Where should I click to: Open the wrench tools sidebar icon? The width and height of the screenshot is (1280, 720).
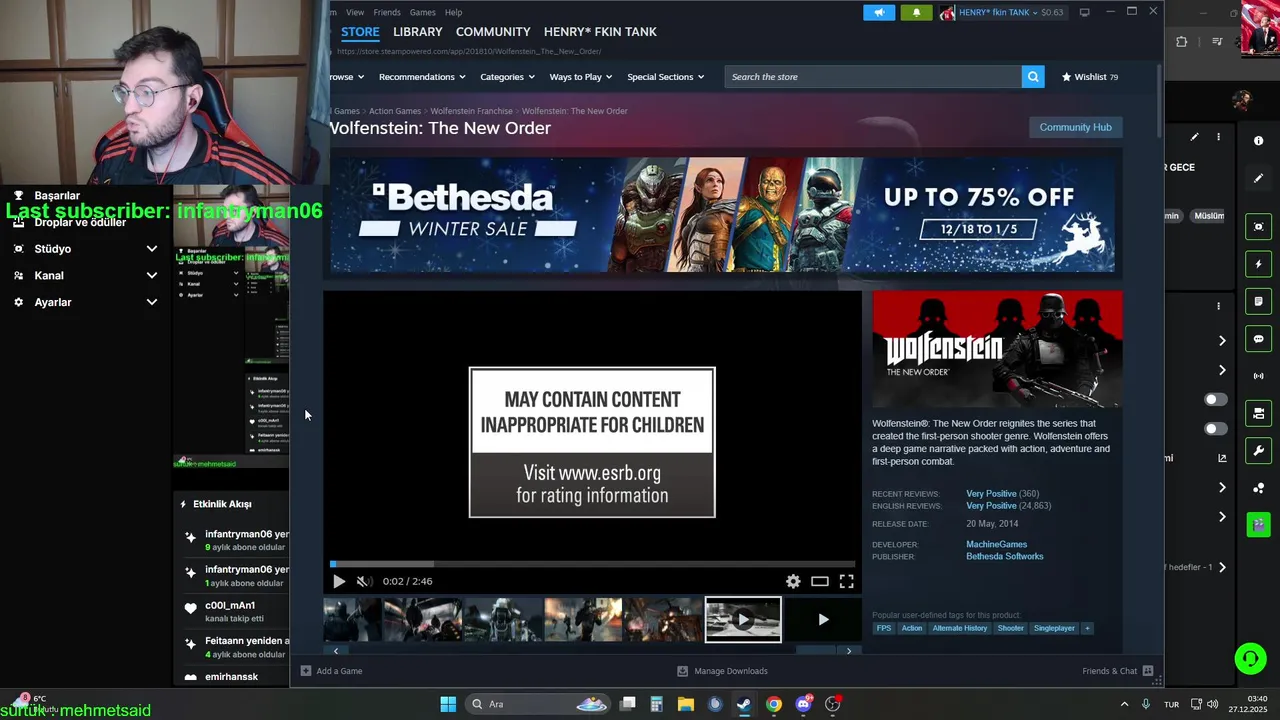coord(1258,451)
